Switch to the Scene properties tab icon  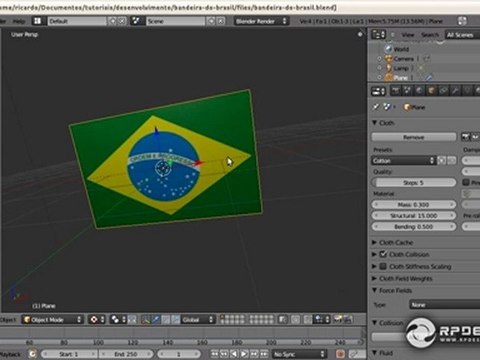click(x=407, y=90)
